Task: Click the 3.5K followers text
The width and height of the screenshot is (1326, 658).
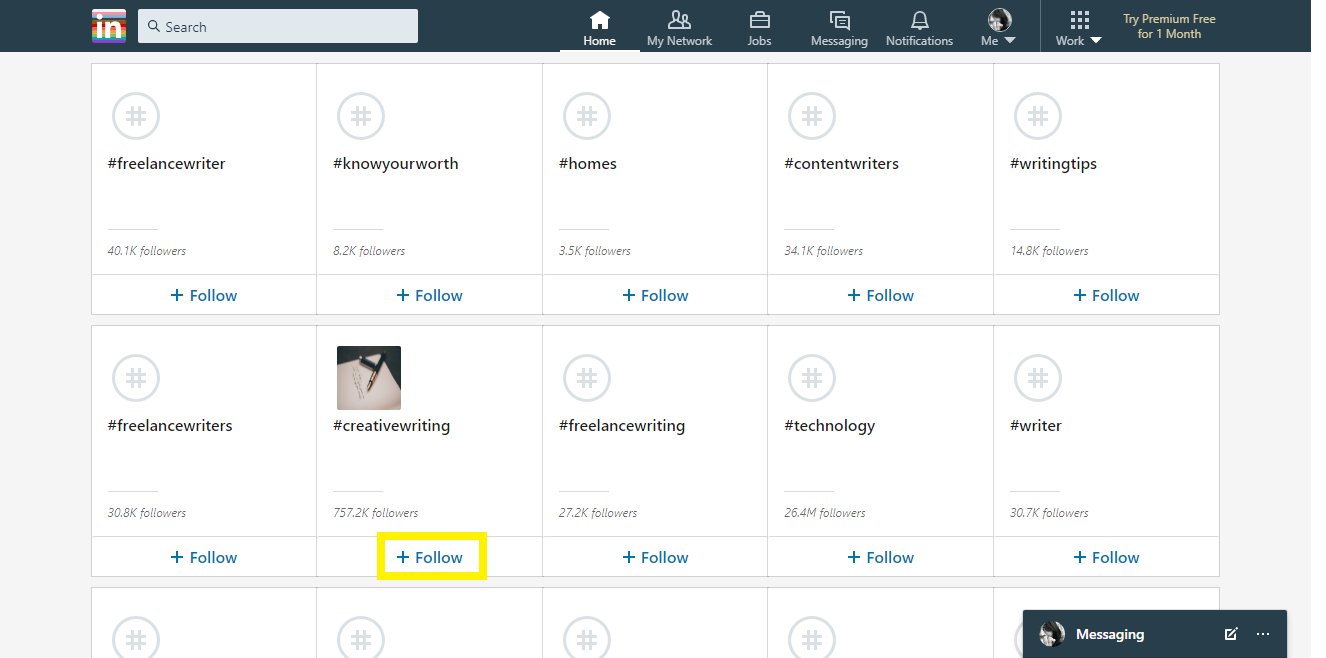Action: pyautogui.click(x=595, y=251)
